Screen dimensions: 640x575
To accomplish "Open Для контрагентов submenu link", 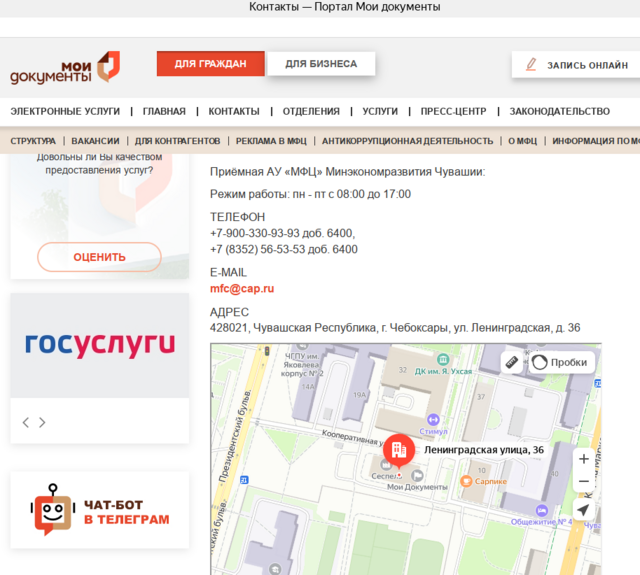I will (x=178, y=141).
